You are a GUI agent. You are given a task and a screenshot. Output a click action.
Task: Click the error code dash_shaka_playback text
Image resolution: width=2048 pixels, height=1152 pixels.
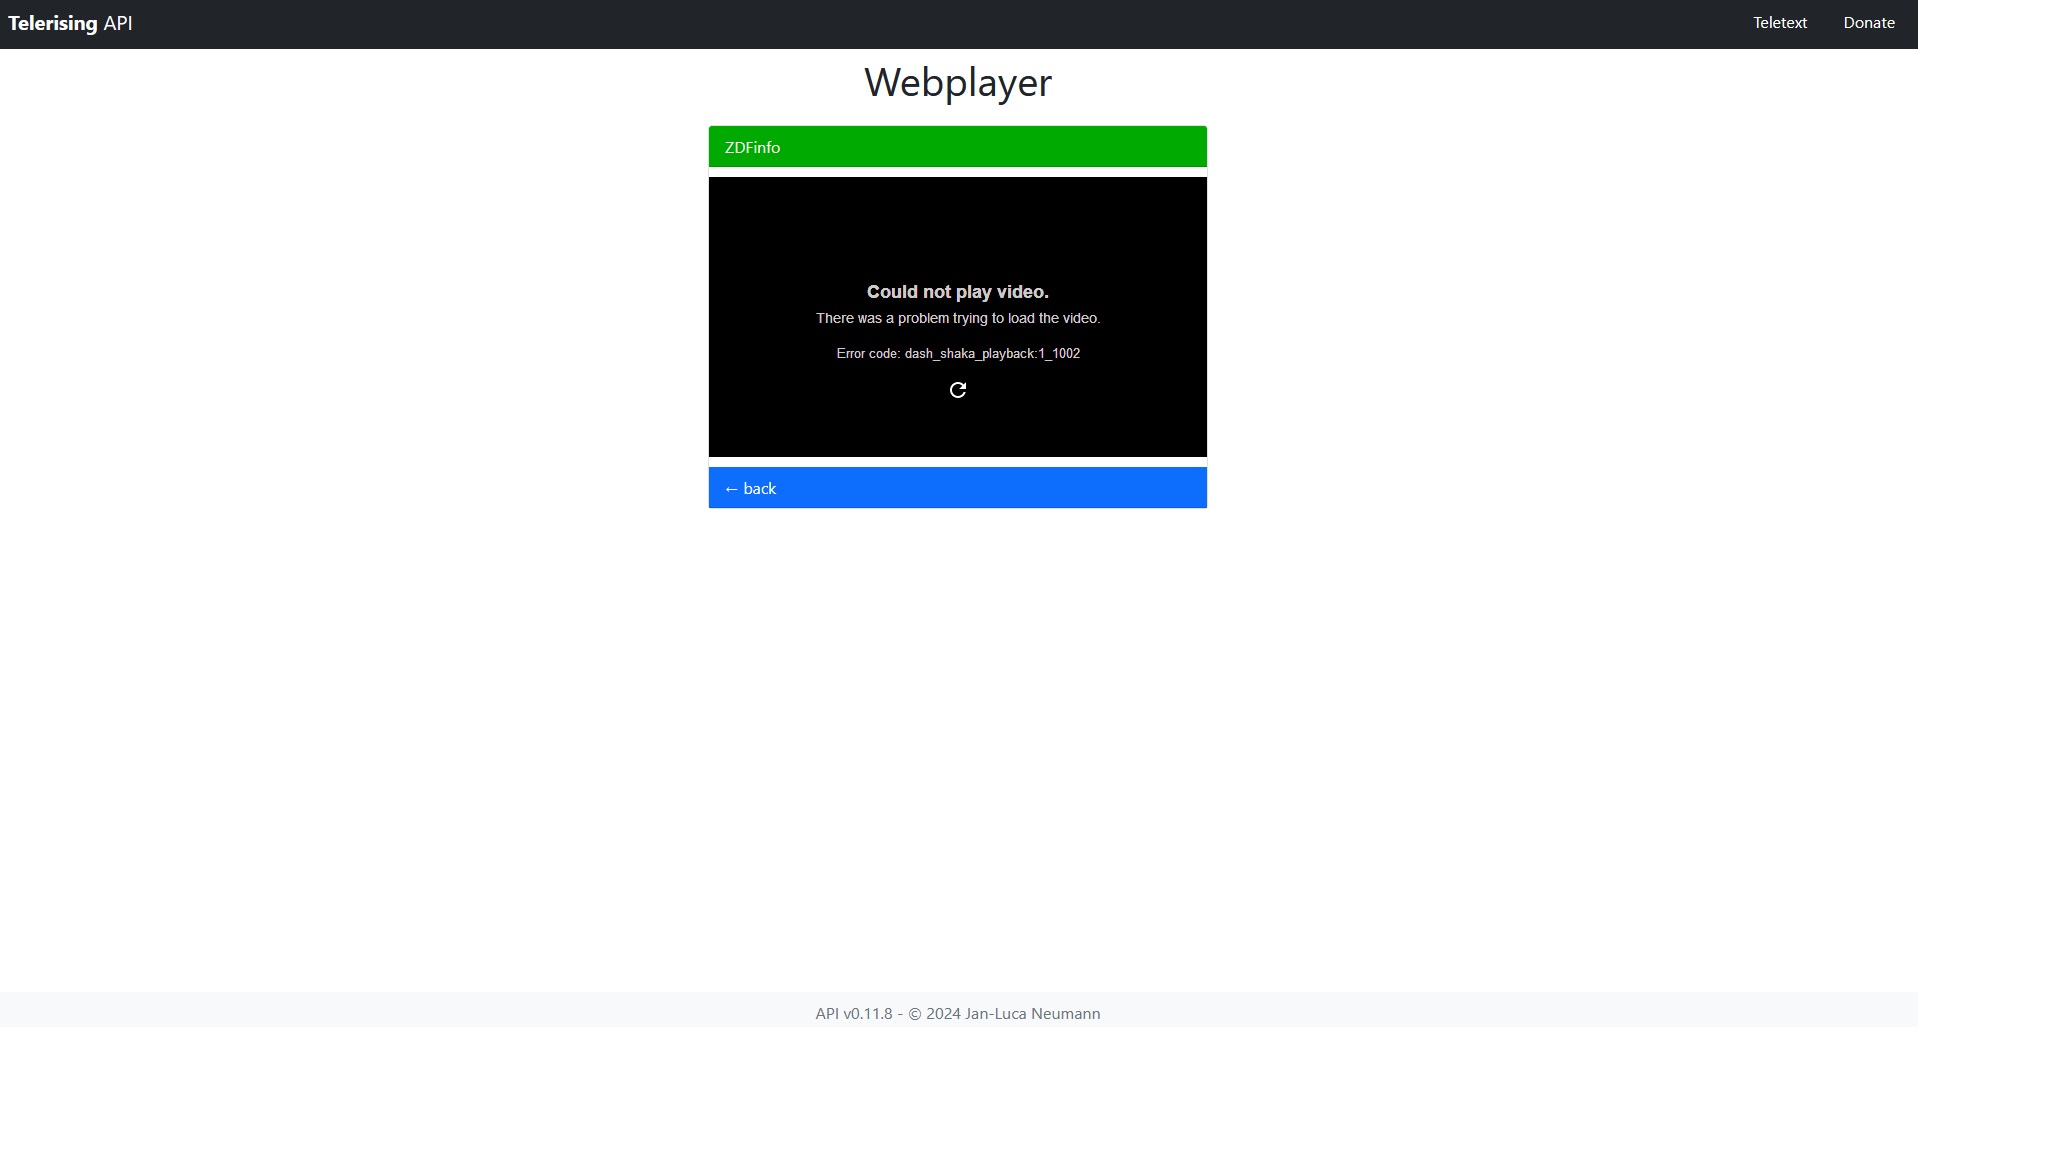pyautogui.click(x=957, y=354)
